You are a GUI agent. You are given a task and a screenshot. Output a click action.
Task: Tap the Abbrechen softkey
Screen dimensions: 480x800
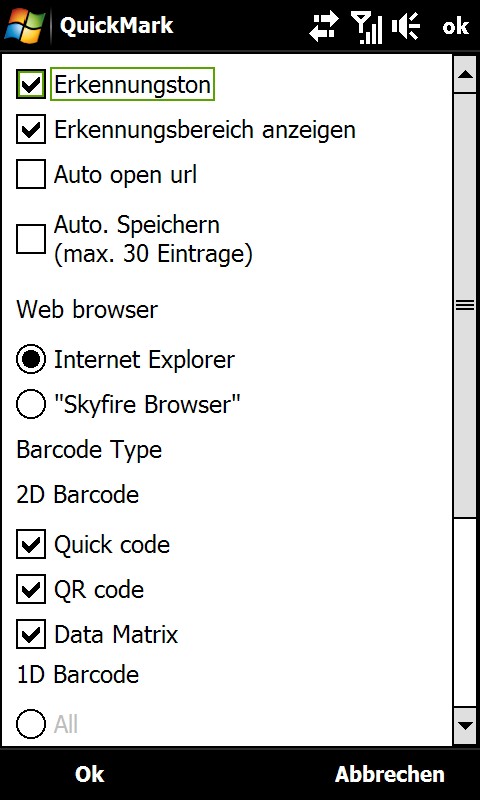pos(390,774)
